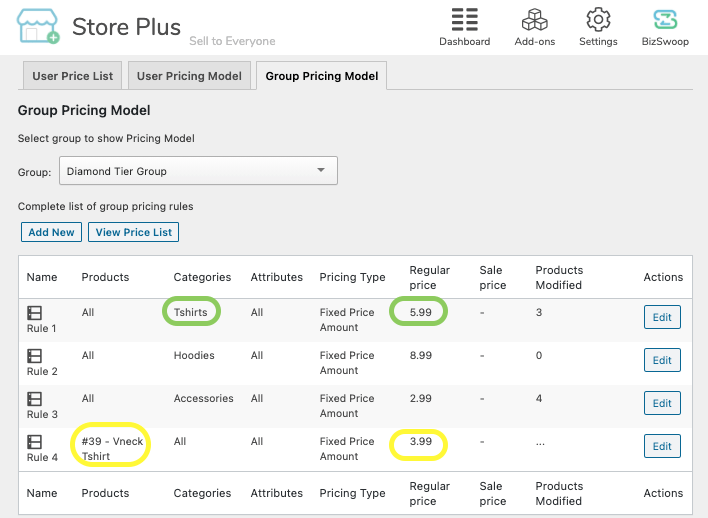Edit Rule 3 for Accessories

(x=662, y=403)
